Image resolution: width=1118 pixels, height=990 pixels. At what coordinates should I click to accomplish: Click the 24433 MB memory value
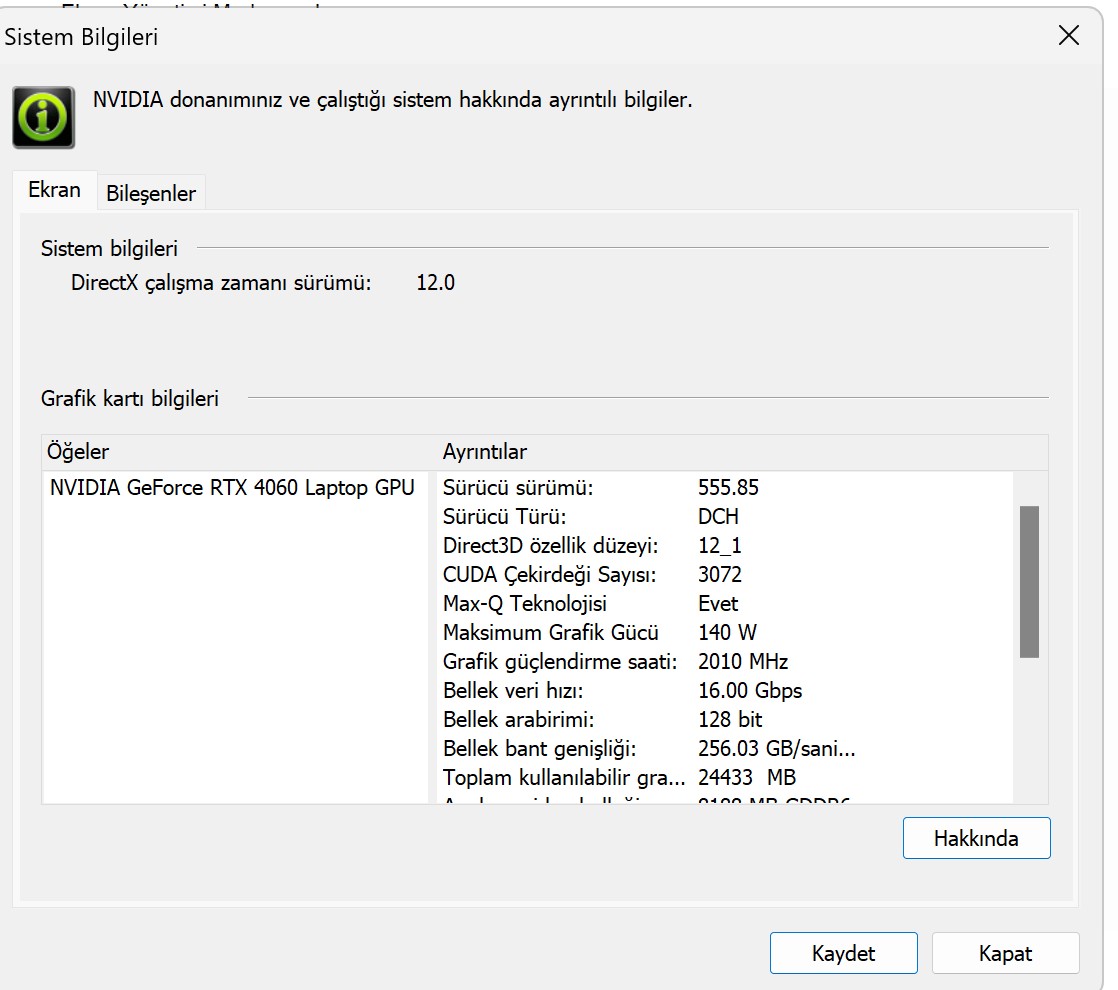pos(747,777)
